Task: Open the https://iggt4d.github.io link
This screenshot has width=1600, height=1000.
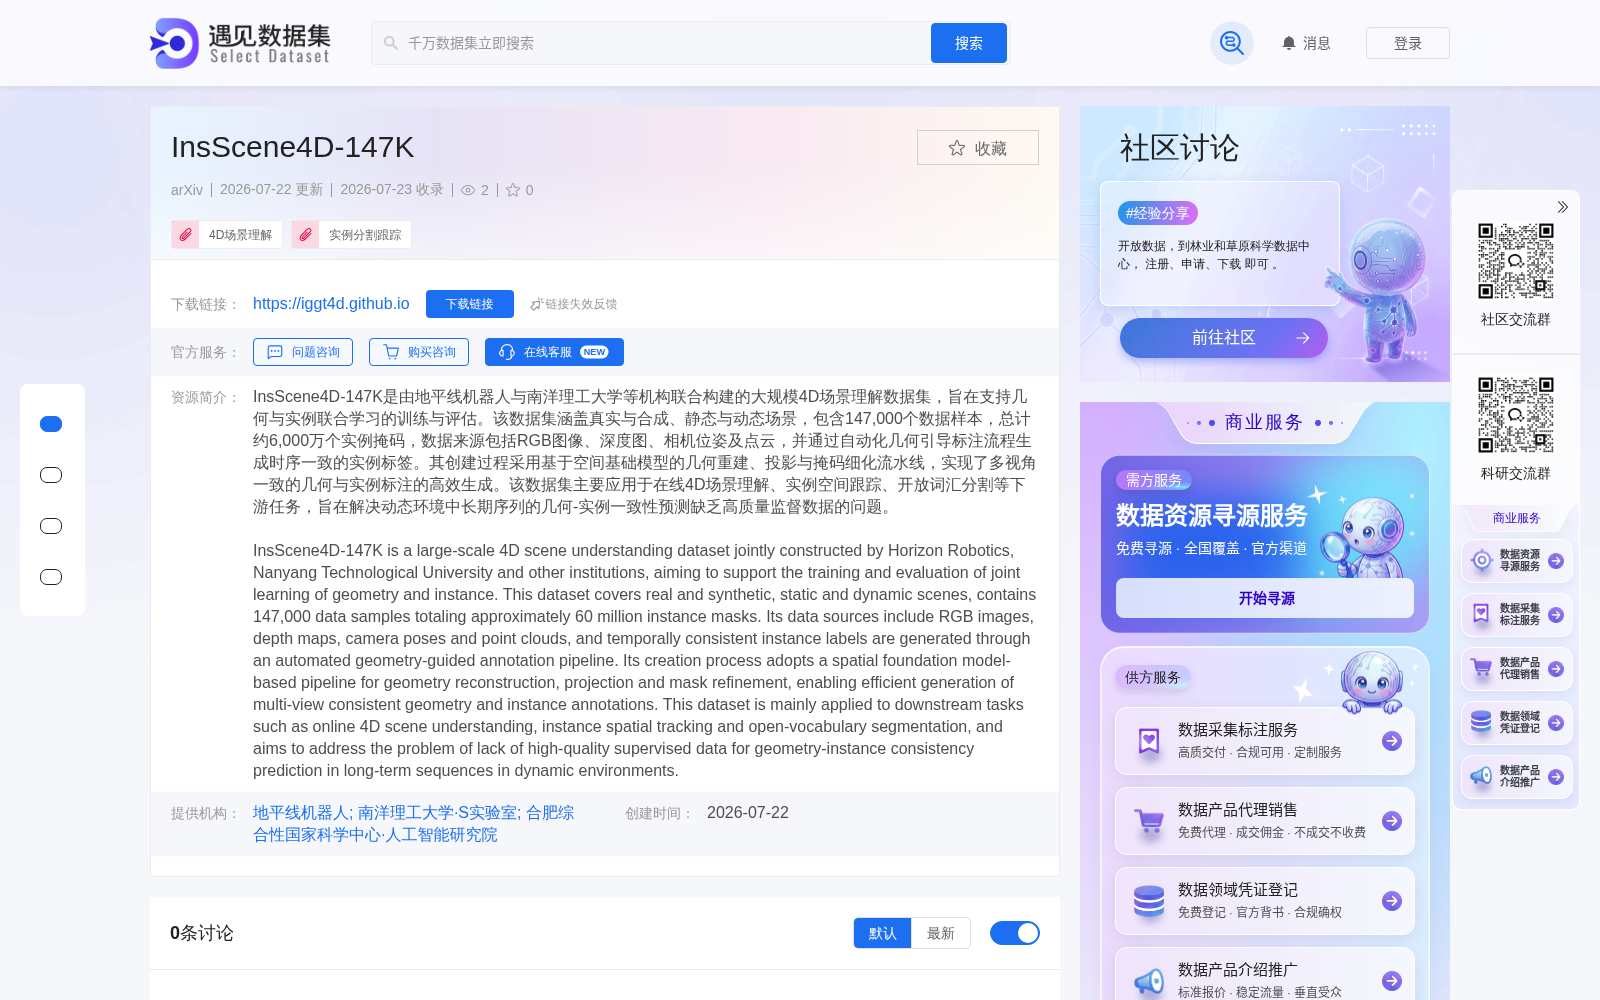Action: (331, 304)
